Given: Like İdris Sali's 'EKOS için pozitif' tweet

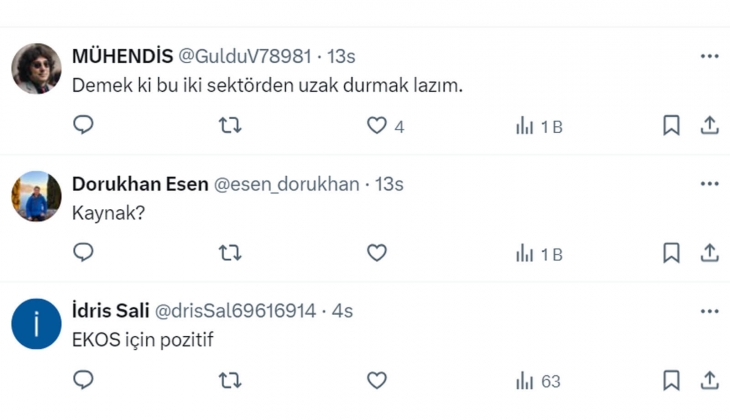Looking at the screenshot, I should 376,381.
